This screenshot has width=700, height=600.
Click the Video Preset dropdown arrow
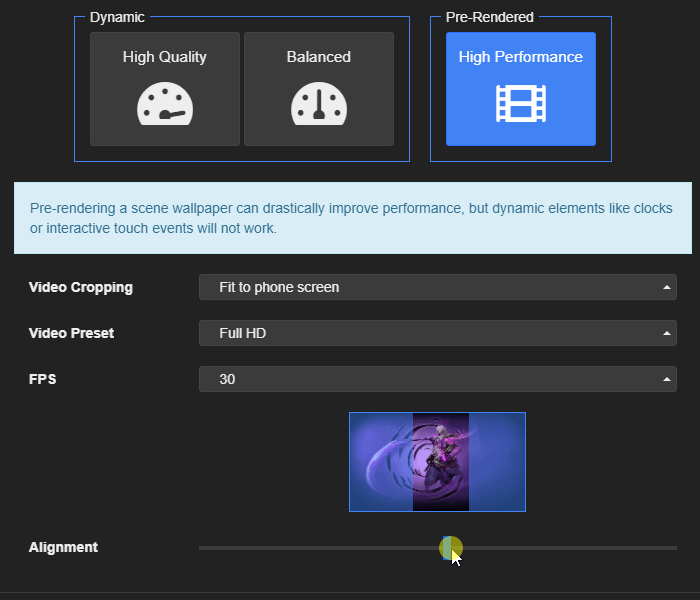pos(666,334)
